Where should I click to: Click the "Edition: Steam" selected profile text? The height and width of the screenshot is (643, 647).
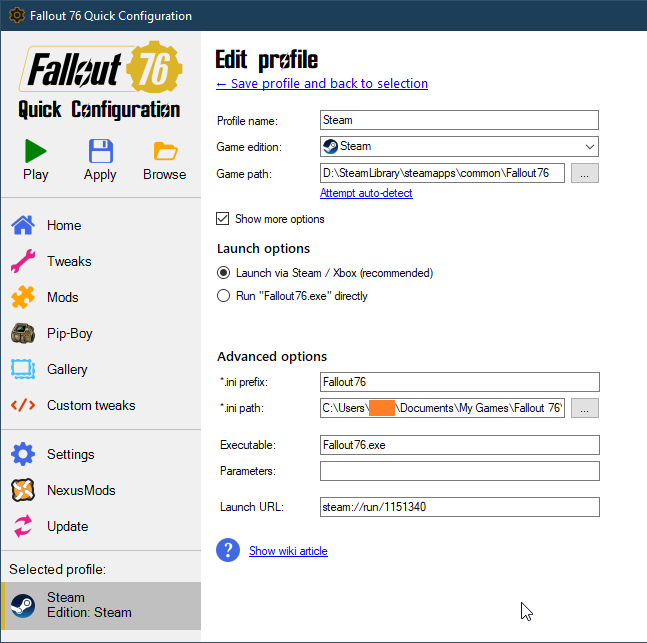(x=89, y=612)
